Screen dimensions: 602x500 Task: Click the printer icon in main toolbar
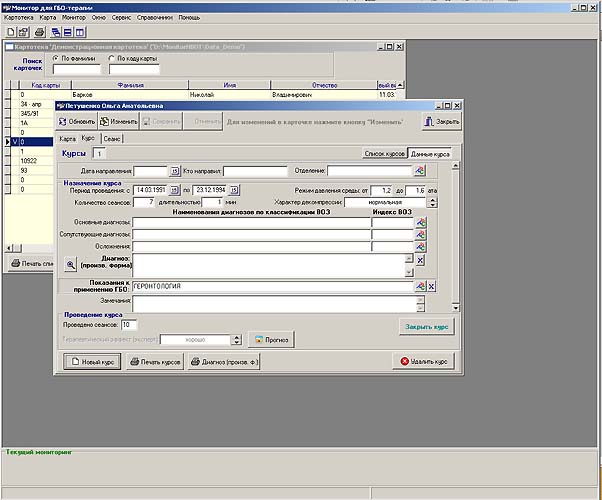pyautogui.click(x=39, y=32)
